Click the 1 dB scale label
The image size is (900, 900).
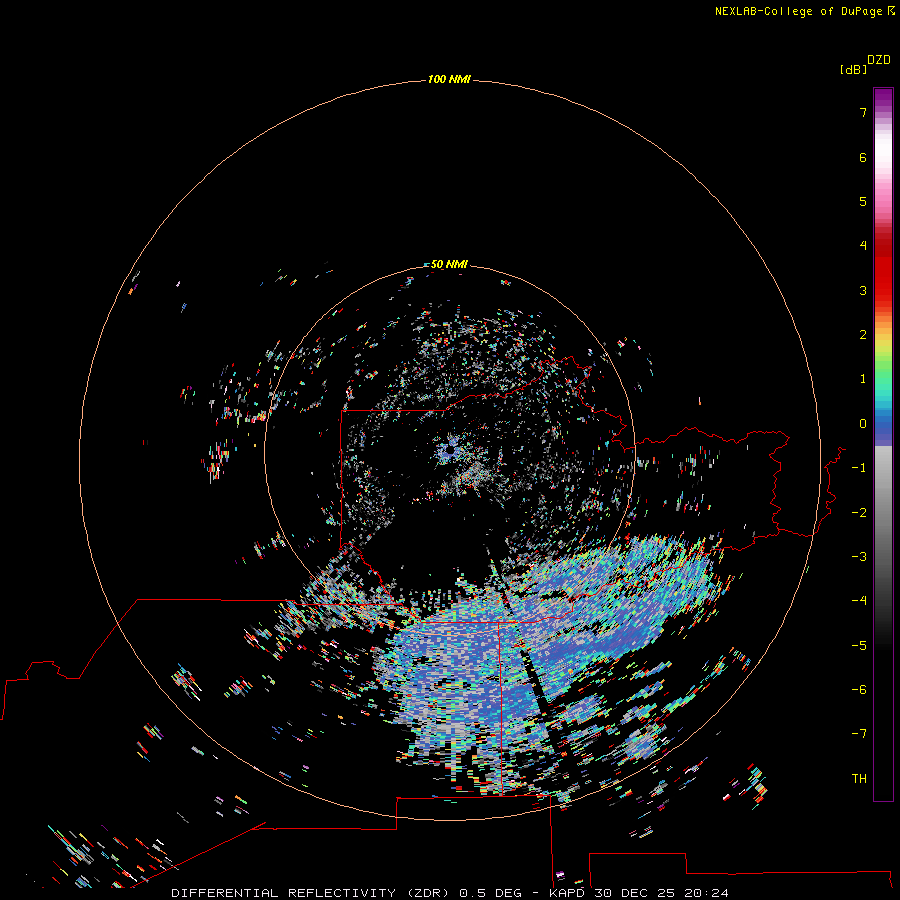863,379
